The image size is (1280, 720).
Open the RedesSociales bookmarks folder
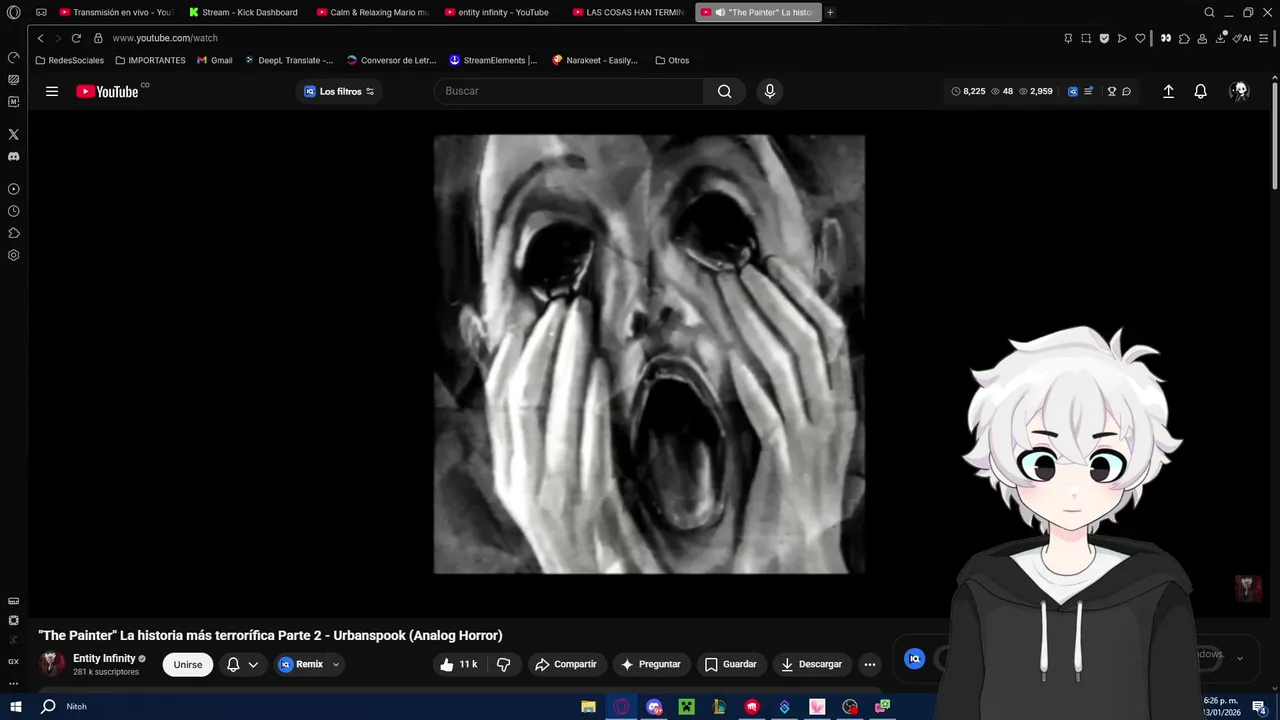70,60
